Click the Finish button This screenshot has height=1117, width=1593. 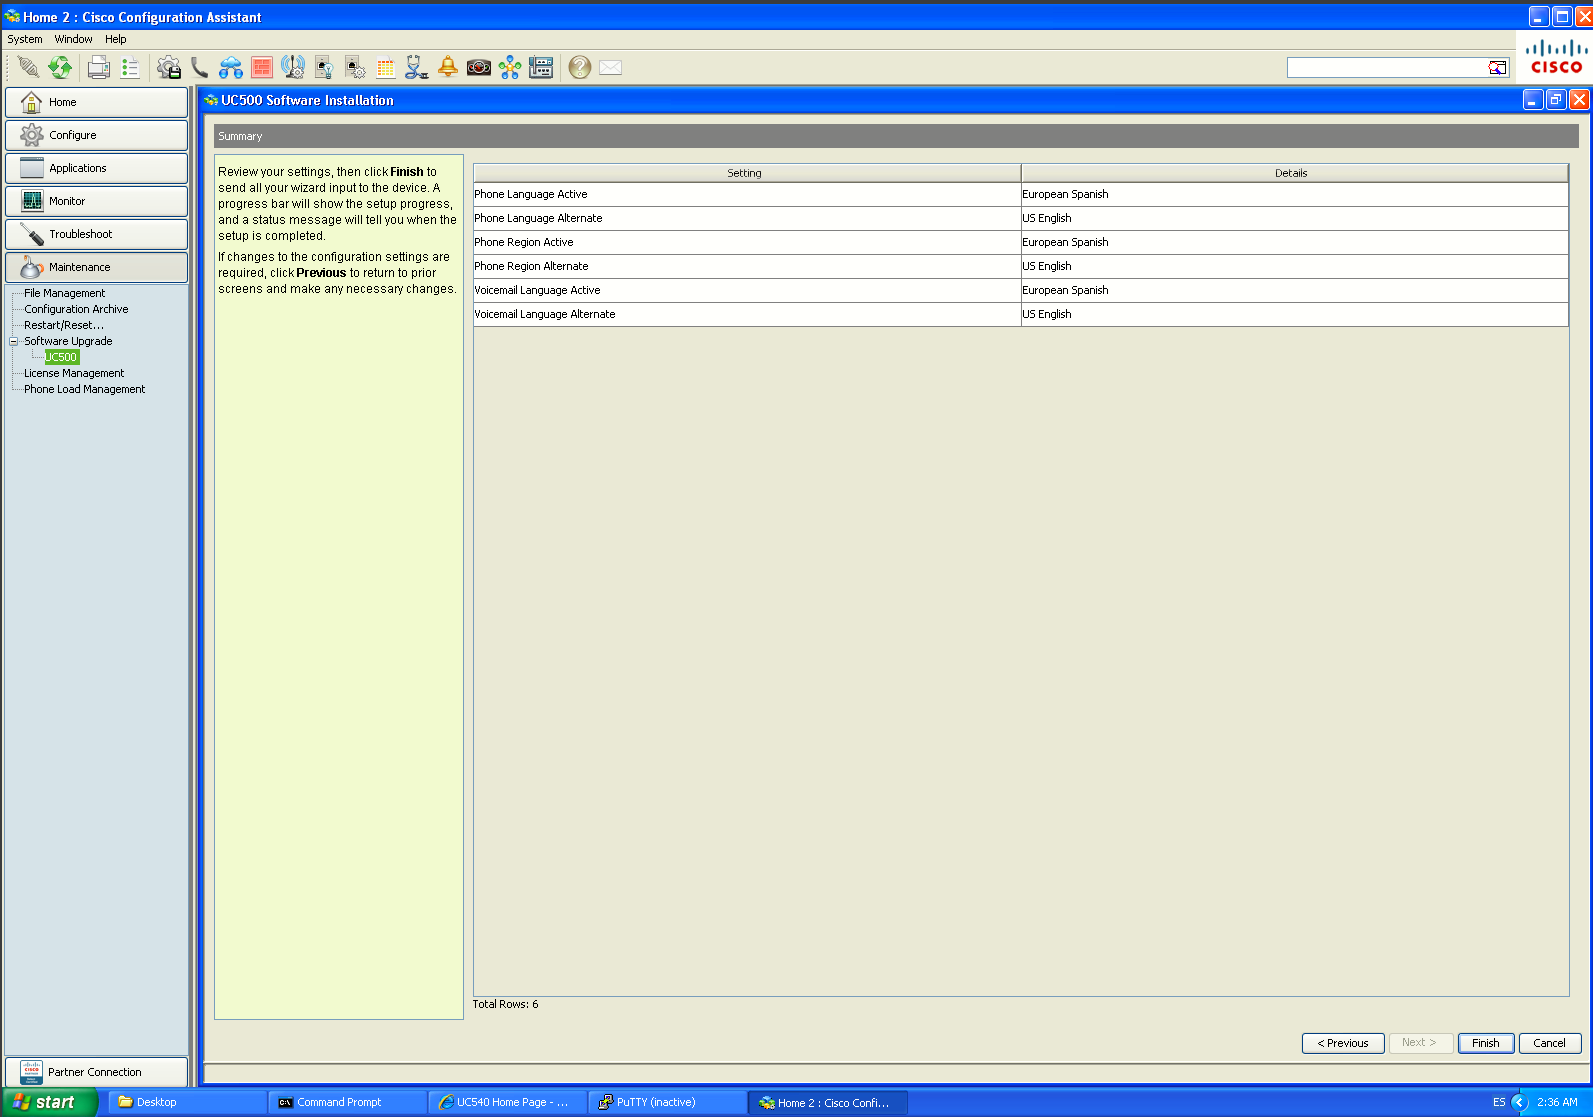pyautogui.click(x=1486, y=1043)
